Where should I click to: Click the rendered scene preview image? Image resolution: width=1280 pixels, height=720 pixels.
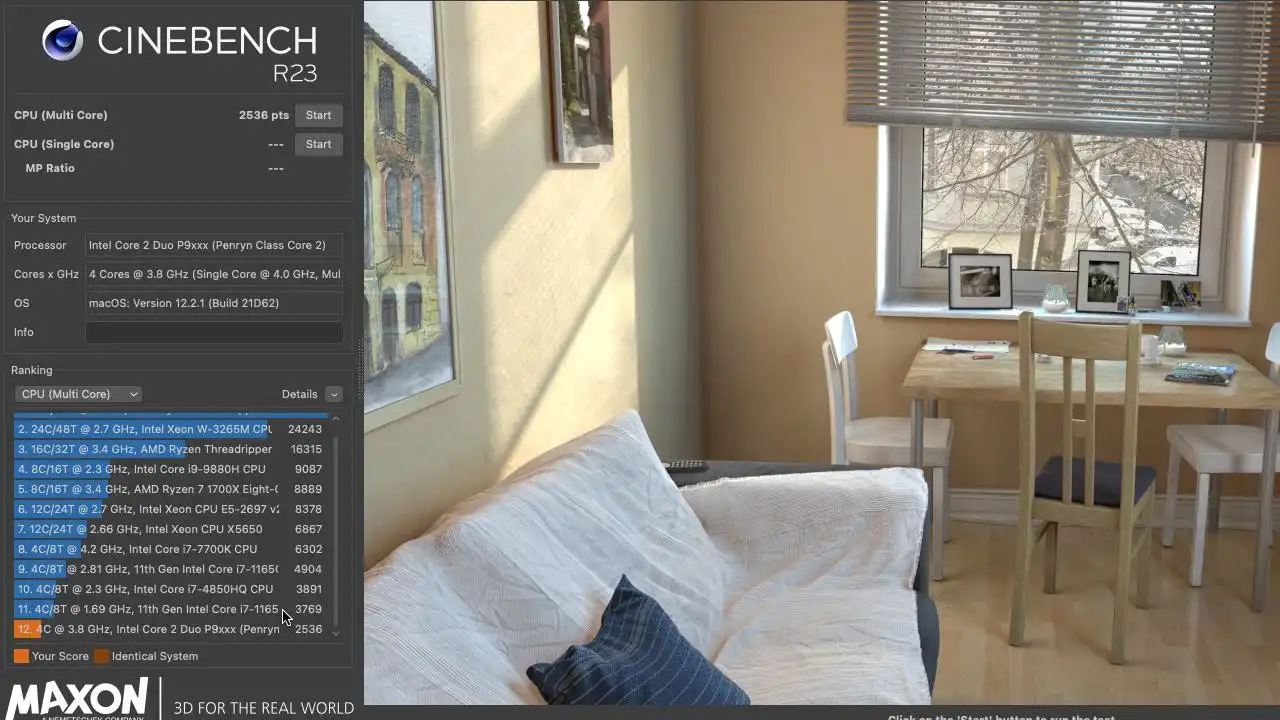pyautogui.click(x=822, y=353)
